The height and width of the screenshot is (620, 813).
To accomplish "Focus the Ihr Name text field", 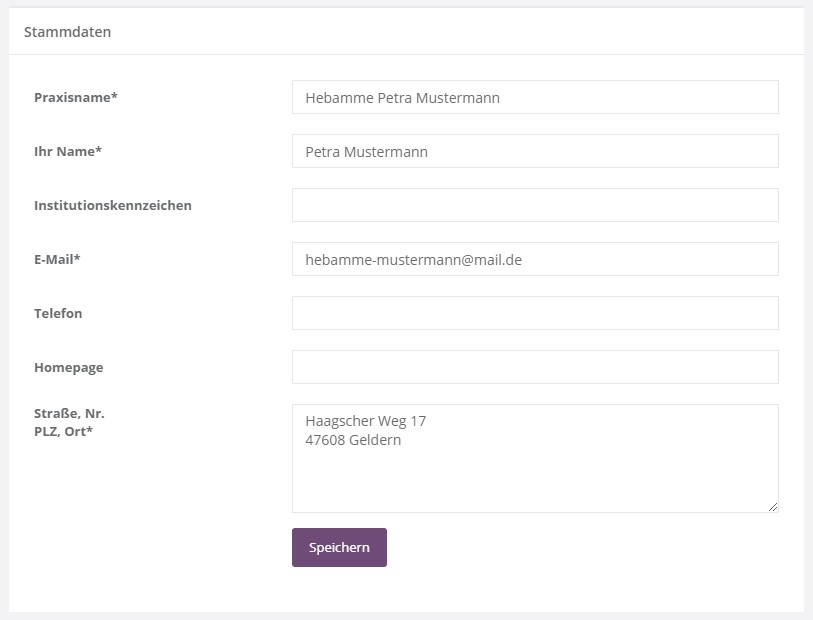I will tap(535, 151).
